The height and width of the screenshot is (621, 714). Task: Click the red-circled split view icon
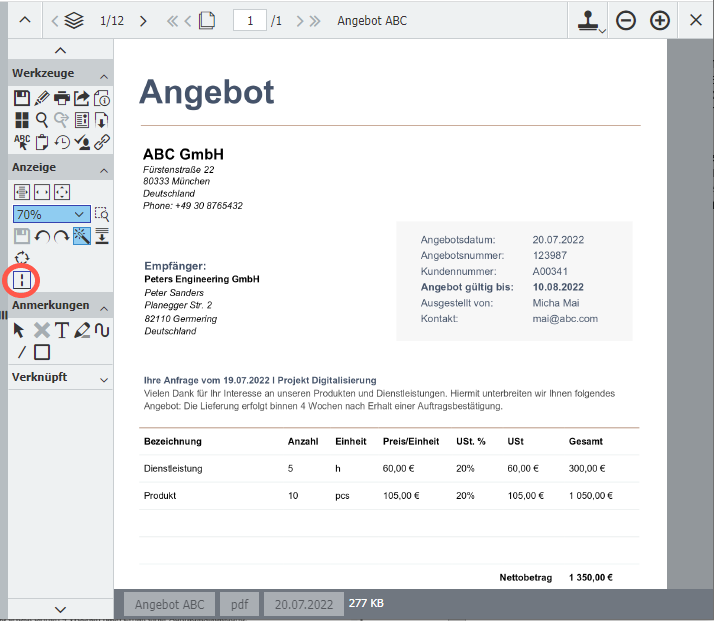point(22,279)
